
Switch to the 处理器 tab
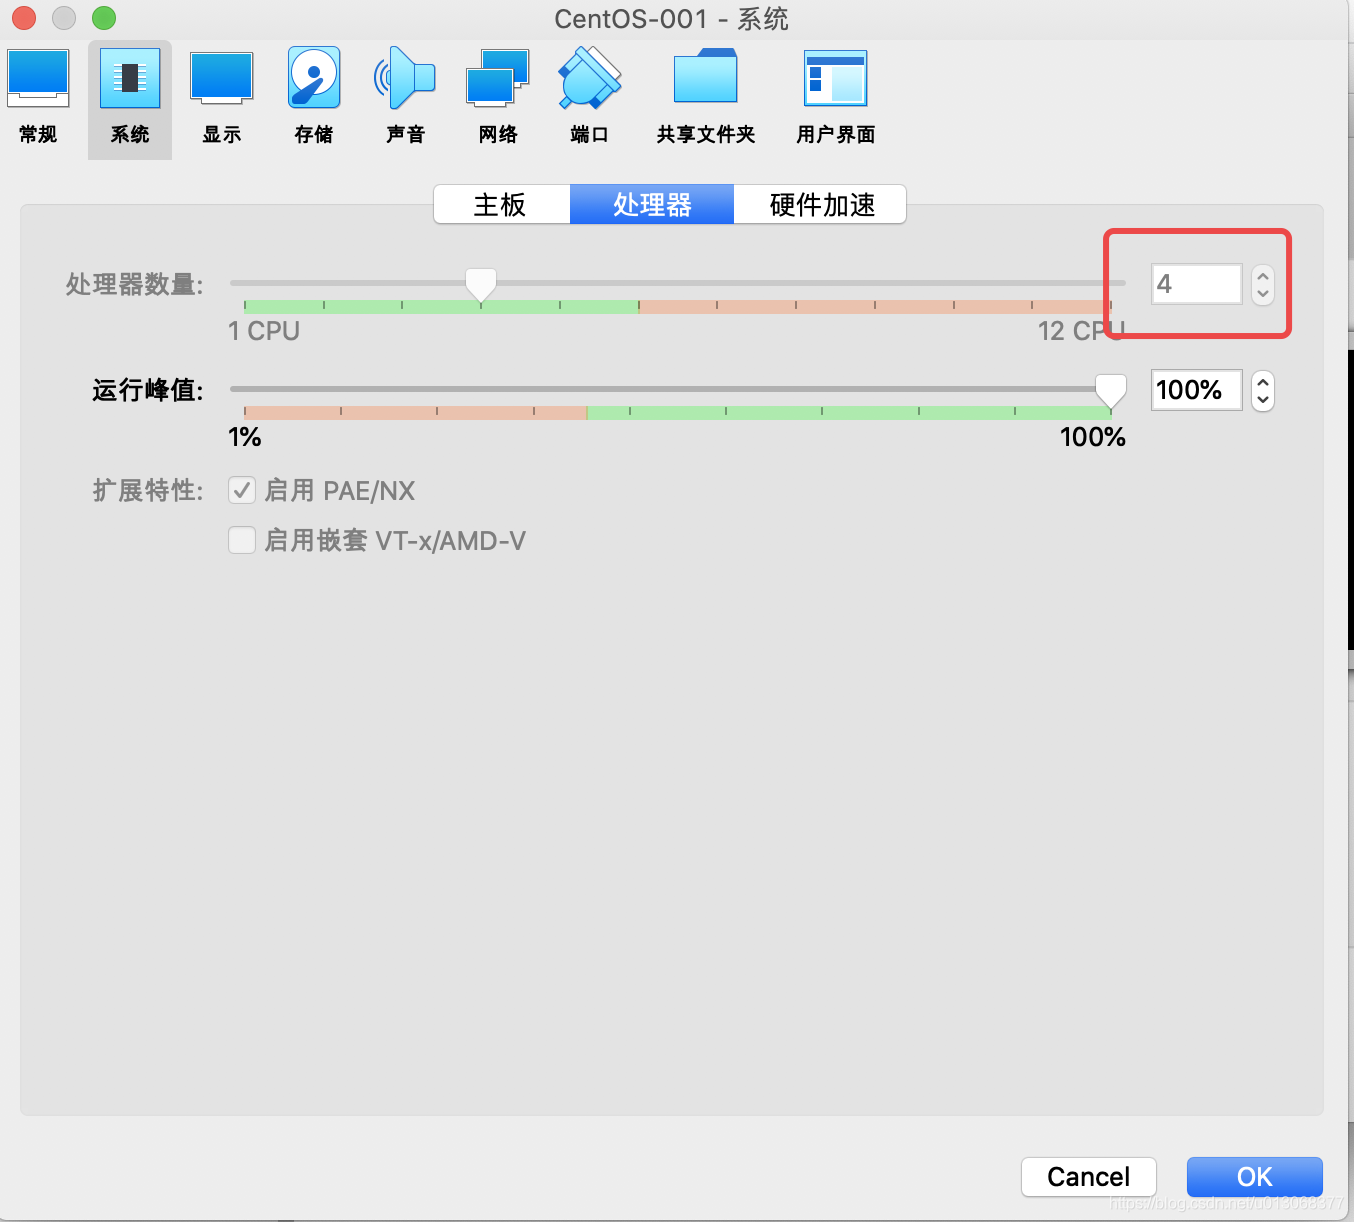point(652,204)
